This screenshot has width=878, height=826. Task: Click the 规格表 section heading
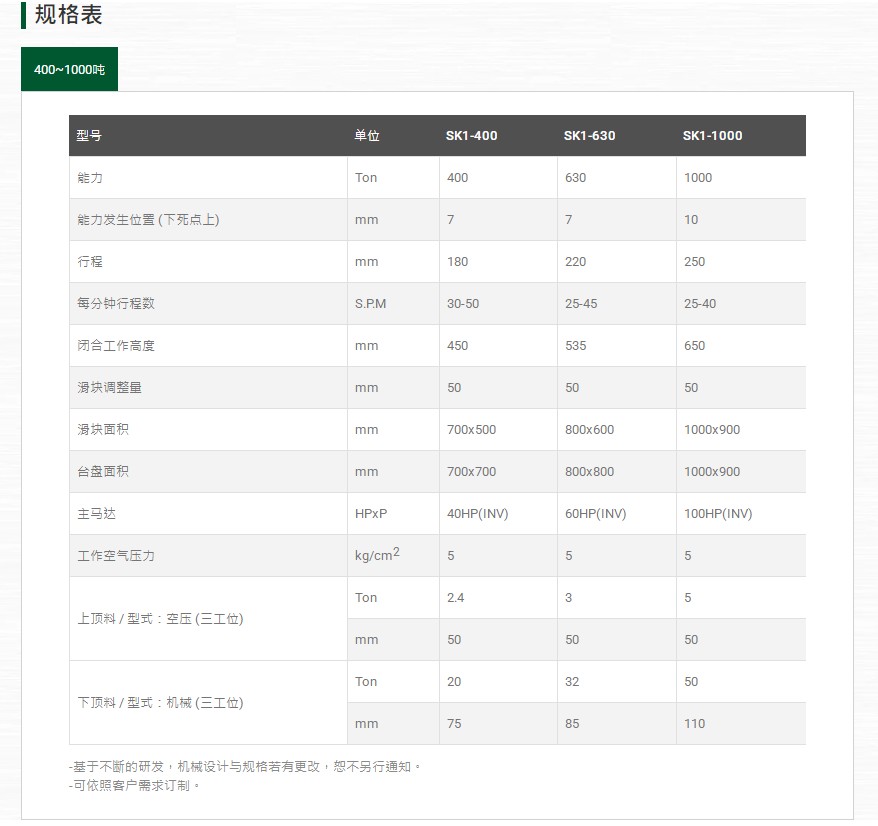68,15
